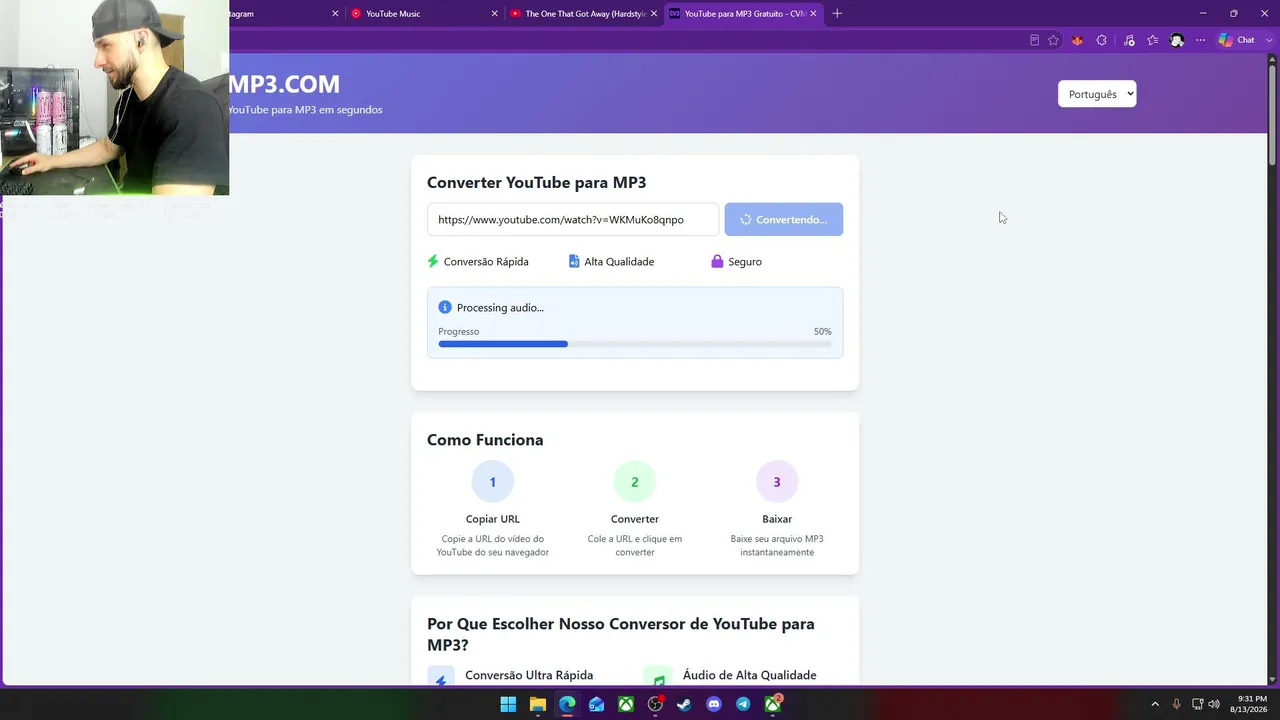Click the microphone tray icon
Viewport: 1280px width, 720px height.
pos(1176,704)
